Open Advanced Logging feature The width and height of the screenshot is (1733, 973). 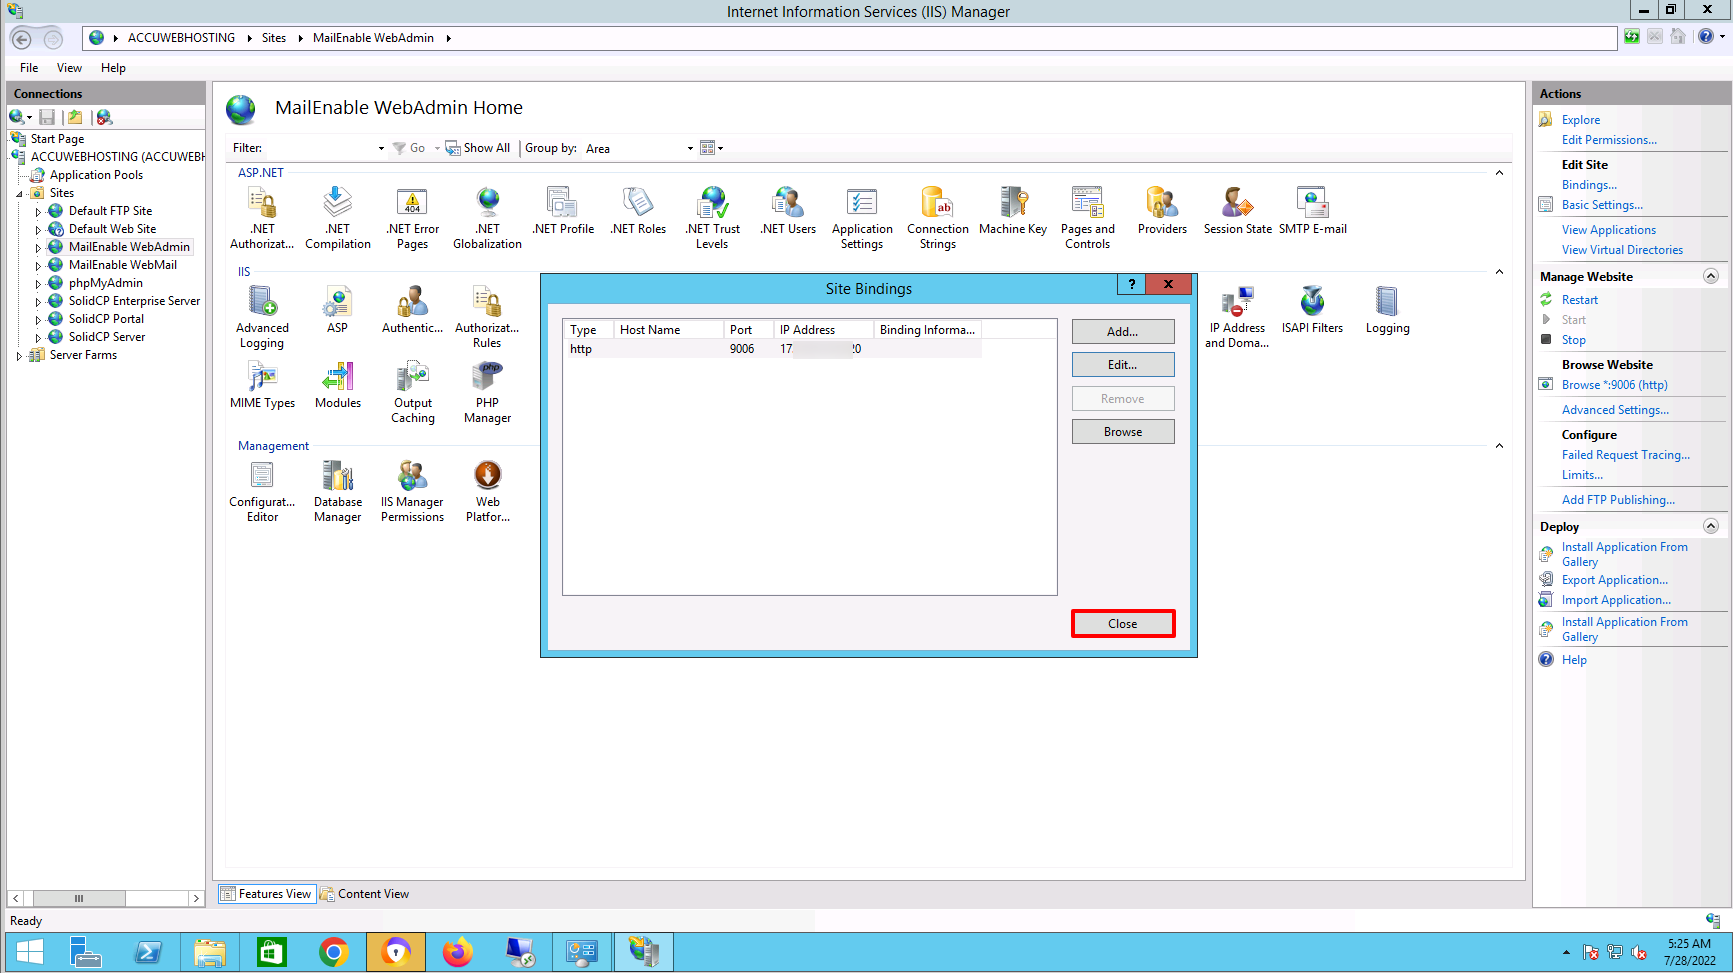tap(262, 316)
